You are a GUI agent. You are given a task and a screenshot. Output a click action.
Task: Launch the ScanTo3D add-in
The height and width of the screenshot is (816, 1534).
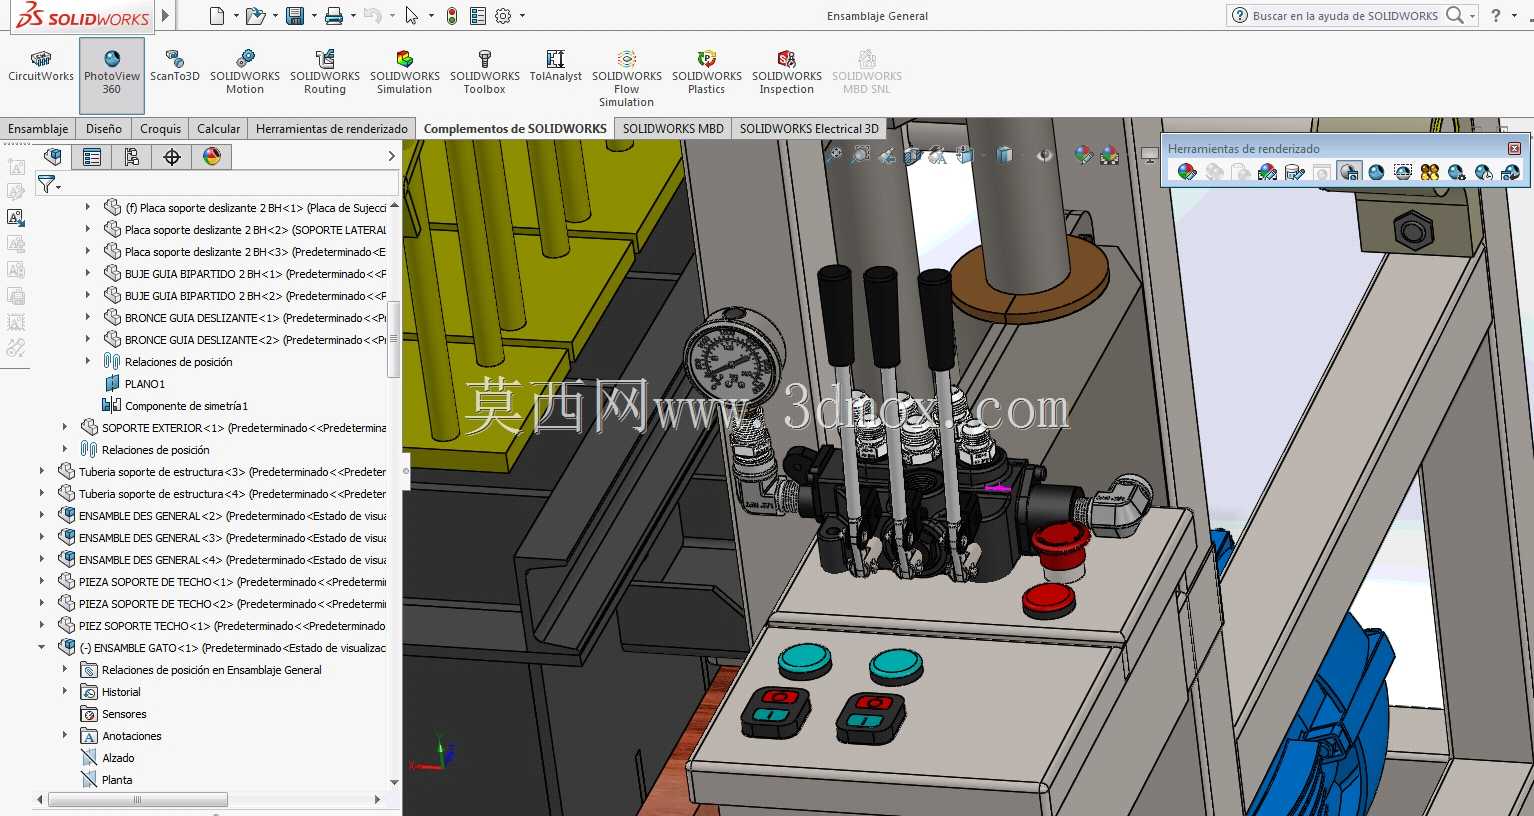(x=175, y=68)
